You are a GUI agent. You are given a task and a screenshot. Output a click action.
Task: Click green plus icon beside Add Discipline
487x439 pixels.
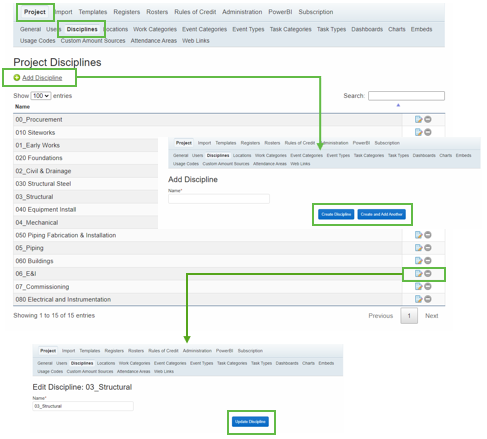[17, 78]
